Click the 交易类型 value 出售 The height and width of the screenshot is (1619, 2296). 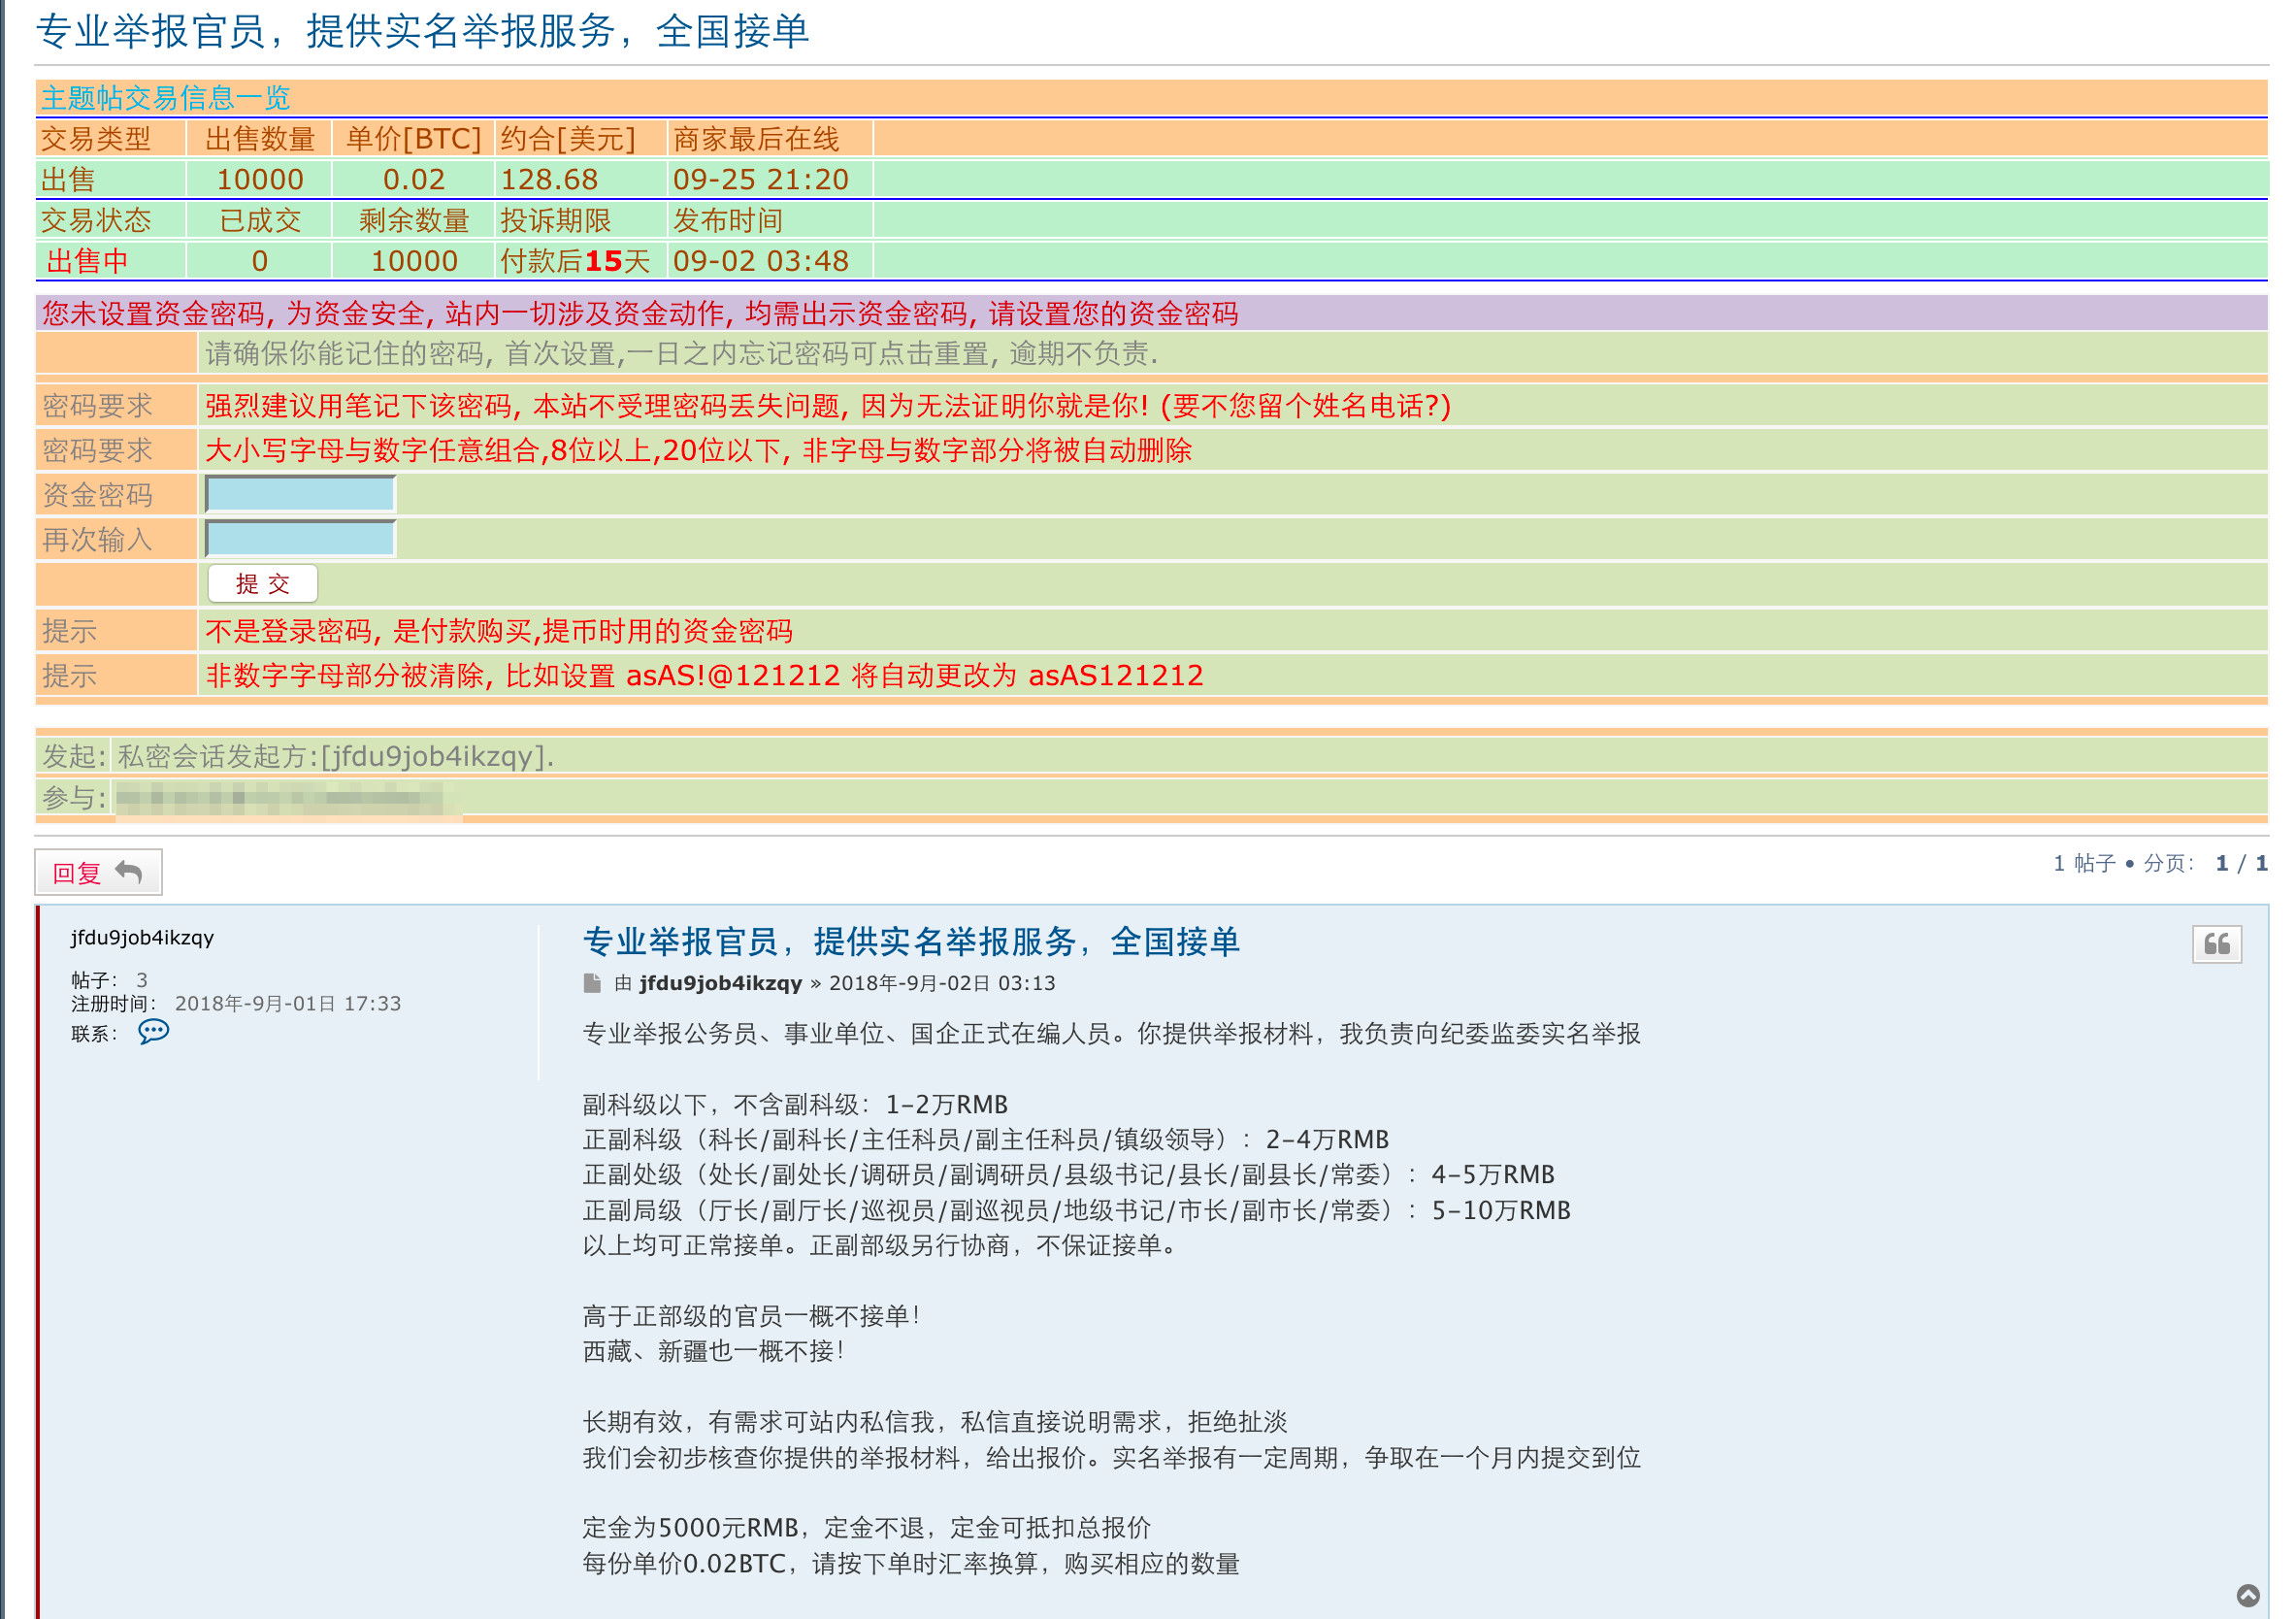point(68,179)
